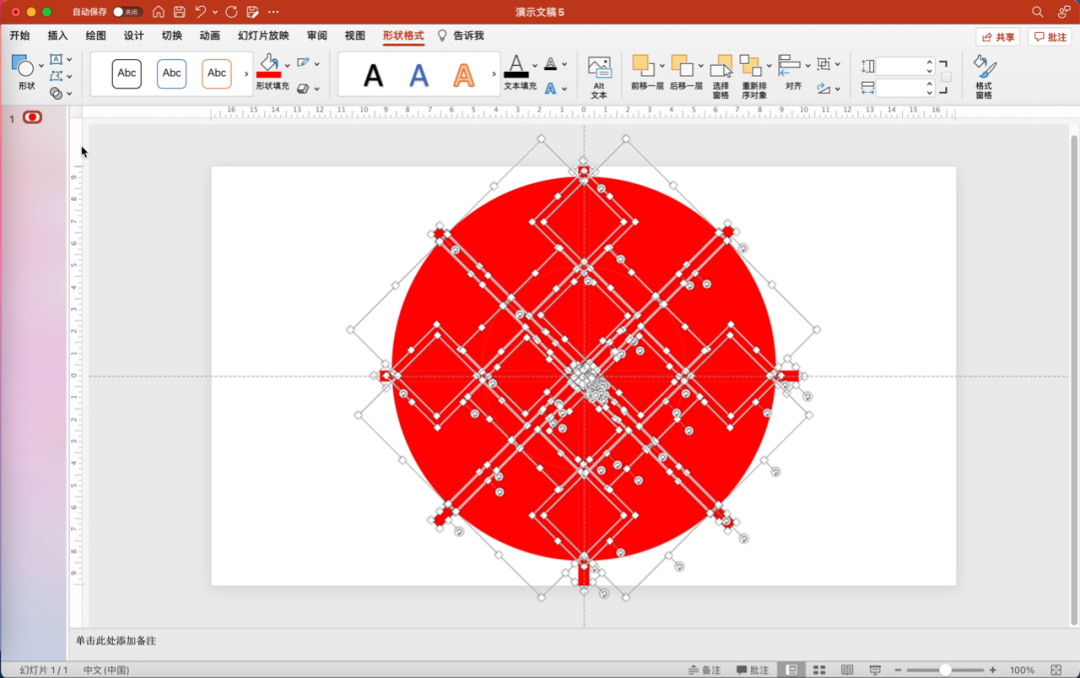The image size is (1080, 678).
Task: Open the collaboration people icon
Action: click(x=1064, y=12)
